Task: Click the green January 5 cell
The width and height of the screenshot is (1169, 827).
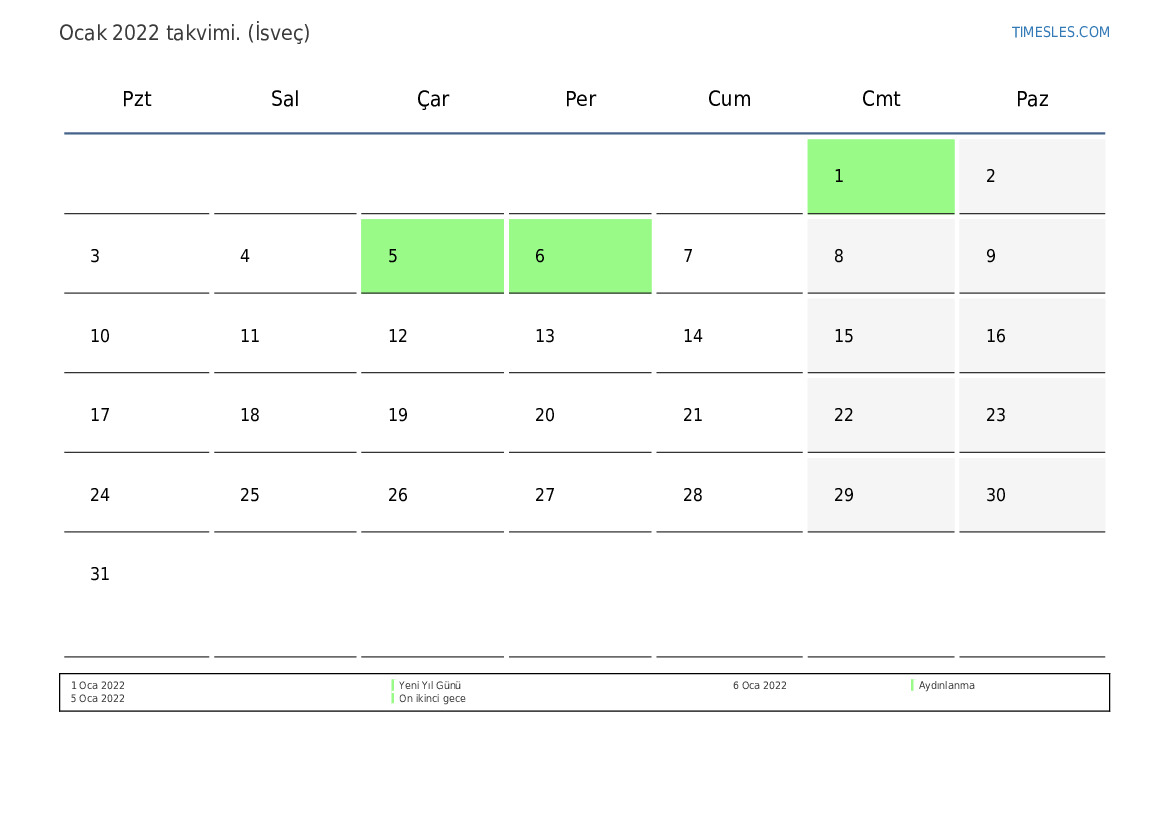Action: click(x=432, y=256)
